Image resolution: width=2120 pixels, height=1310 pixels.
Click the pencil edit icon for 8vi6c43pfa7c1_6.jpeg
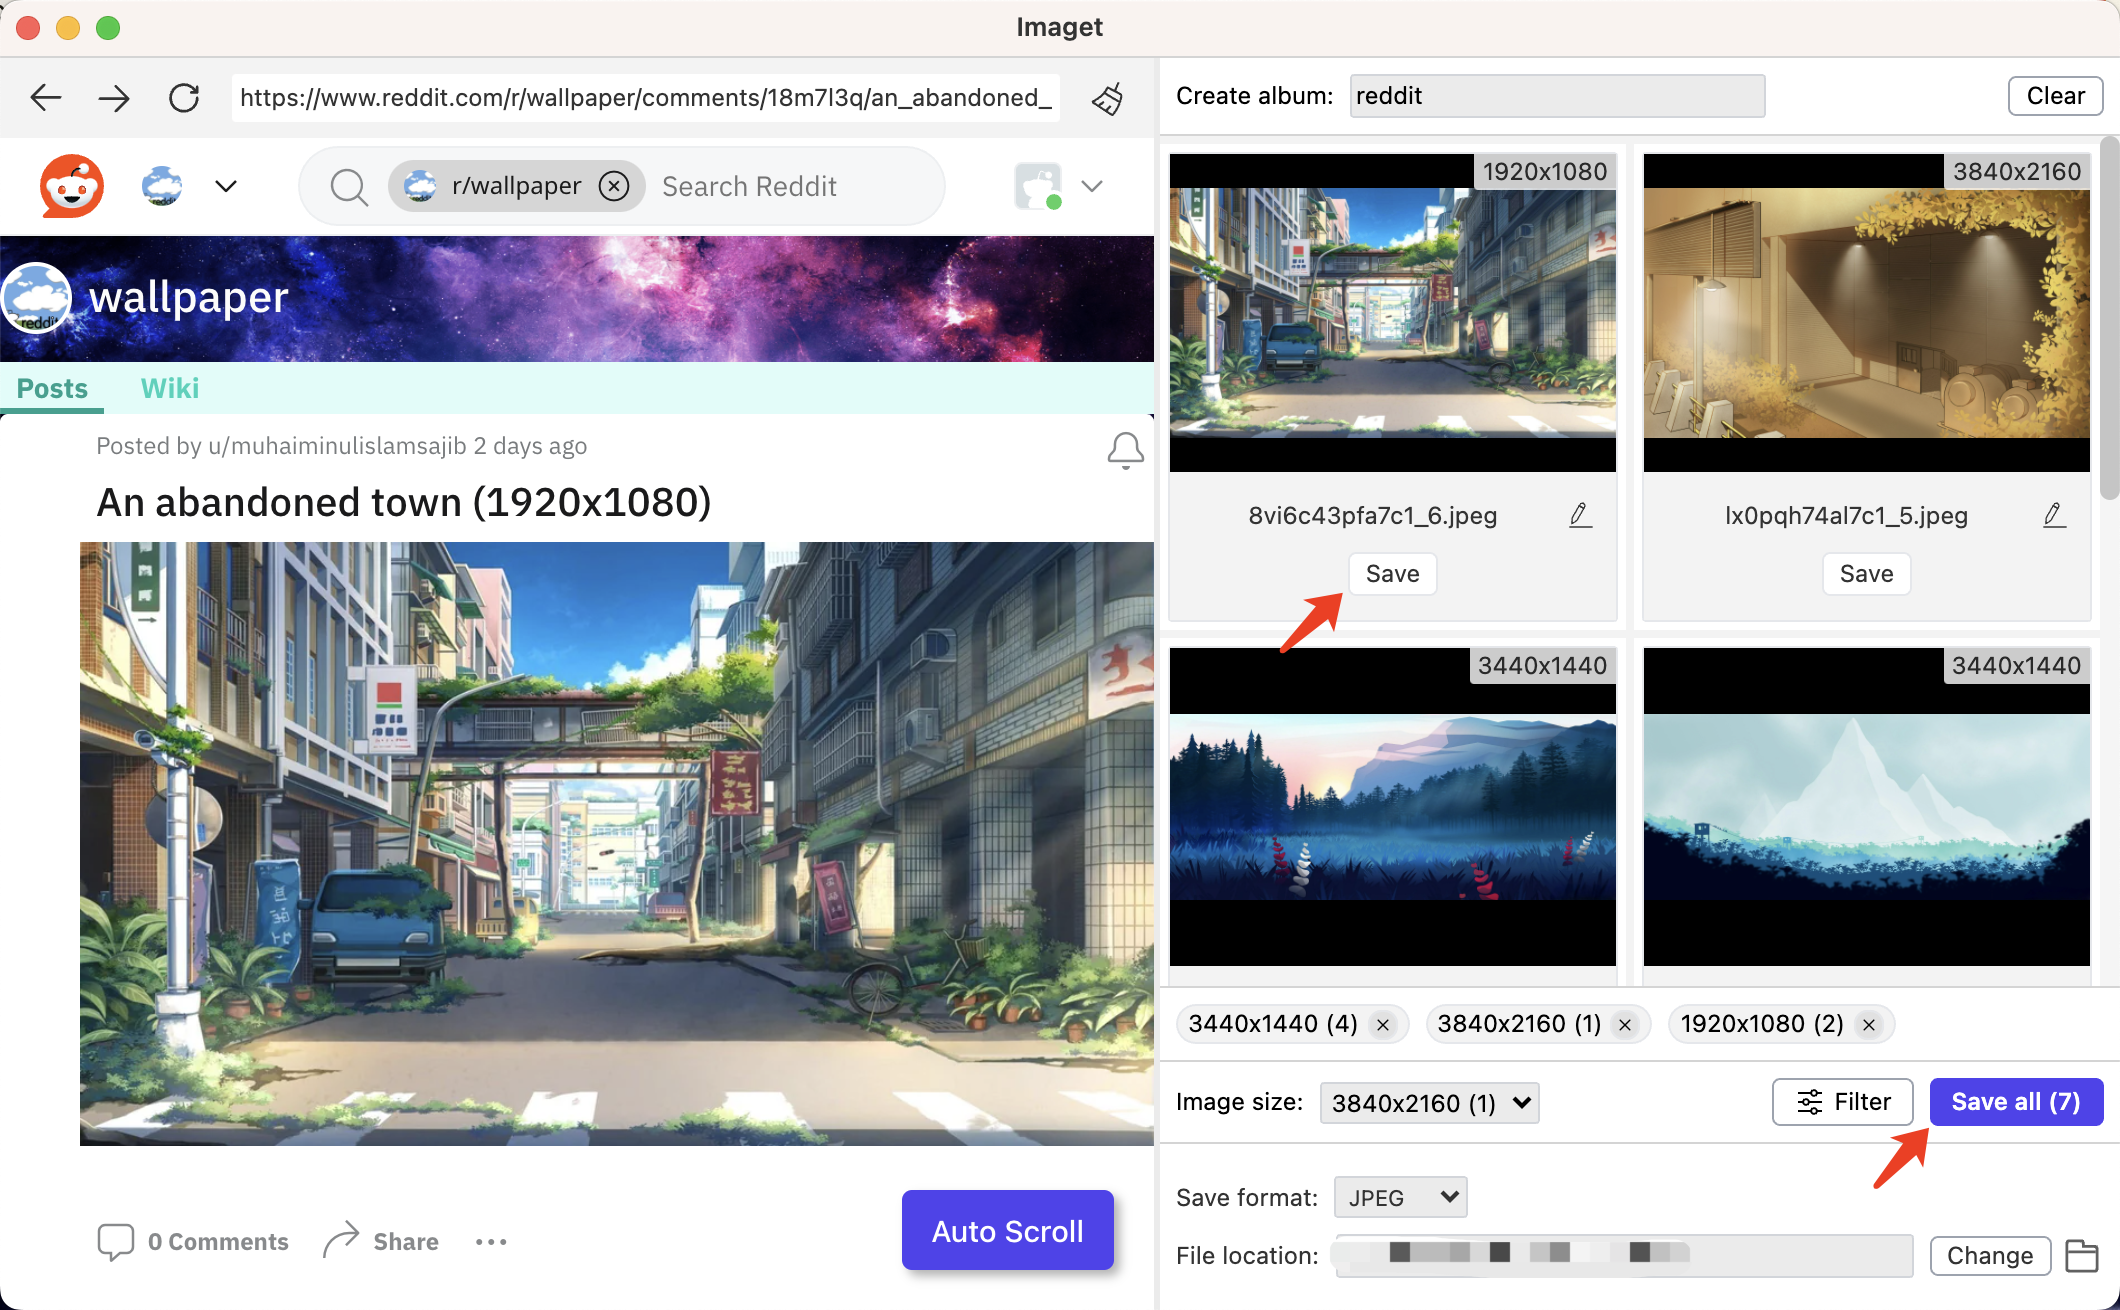click(x=1579, y=515)
